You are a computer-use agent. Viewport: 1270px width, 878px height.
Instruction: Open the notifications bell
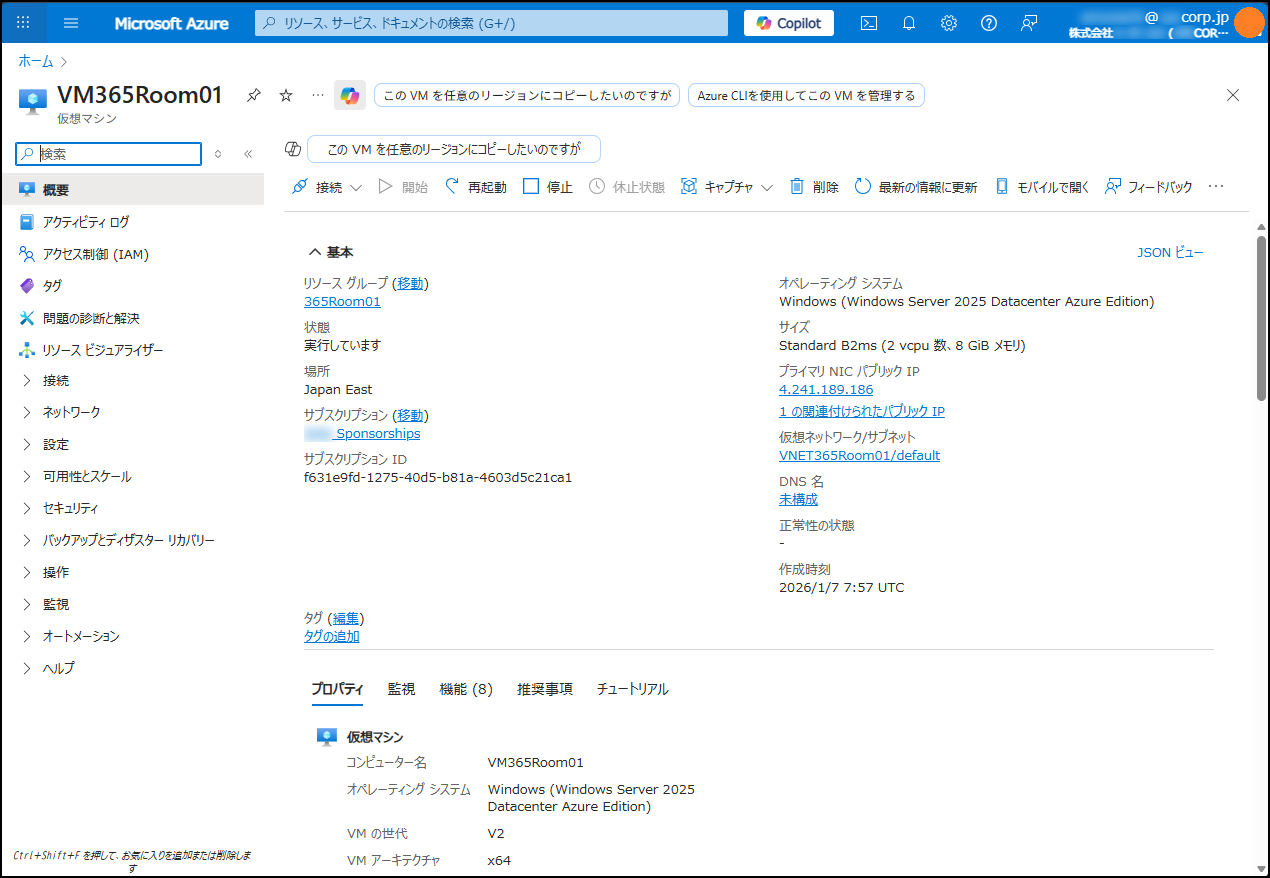tap(909, 23)
